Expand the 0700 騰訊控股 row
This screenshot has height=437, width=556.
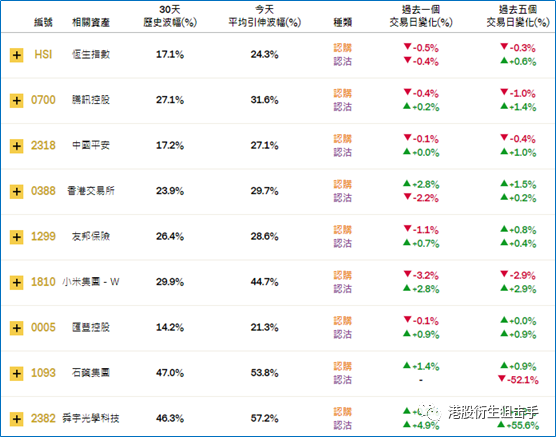(16, 100)
